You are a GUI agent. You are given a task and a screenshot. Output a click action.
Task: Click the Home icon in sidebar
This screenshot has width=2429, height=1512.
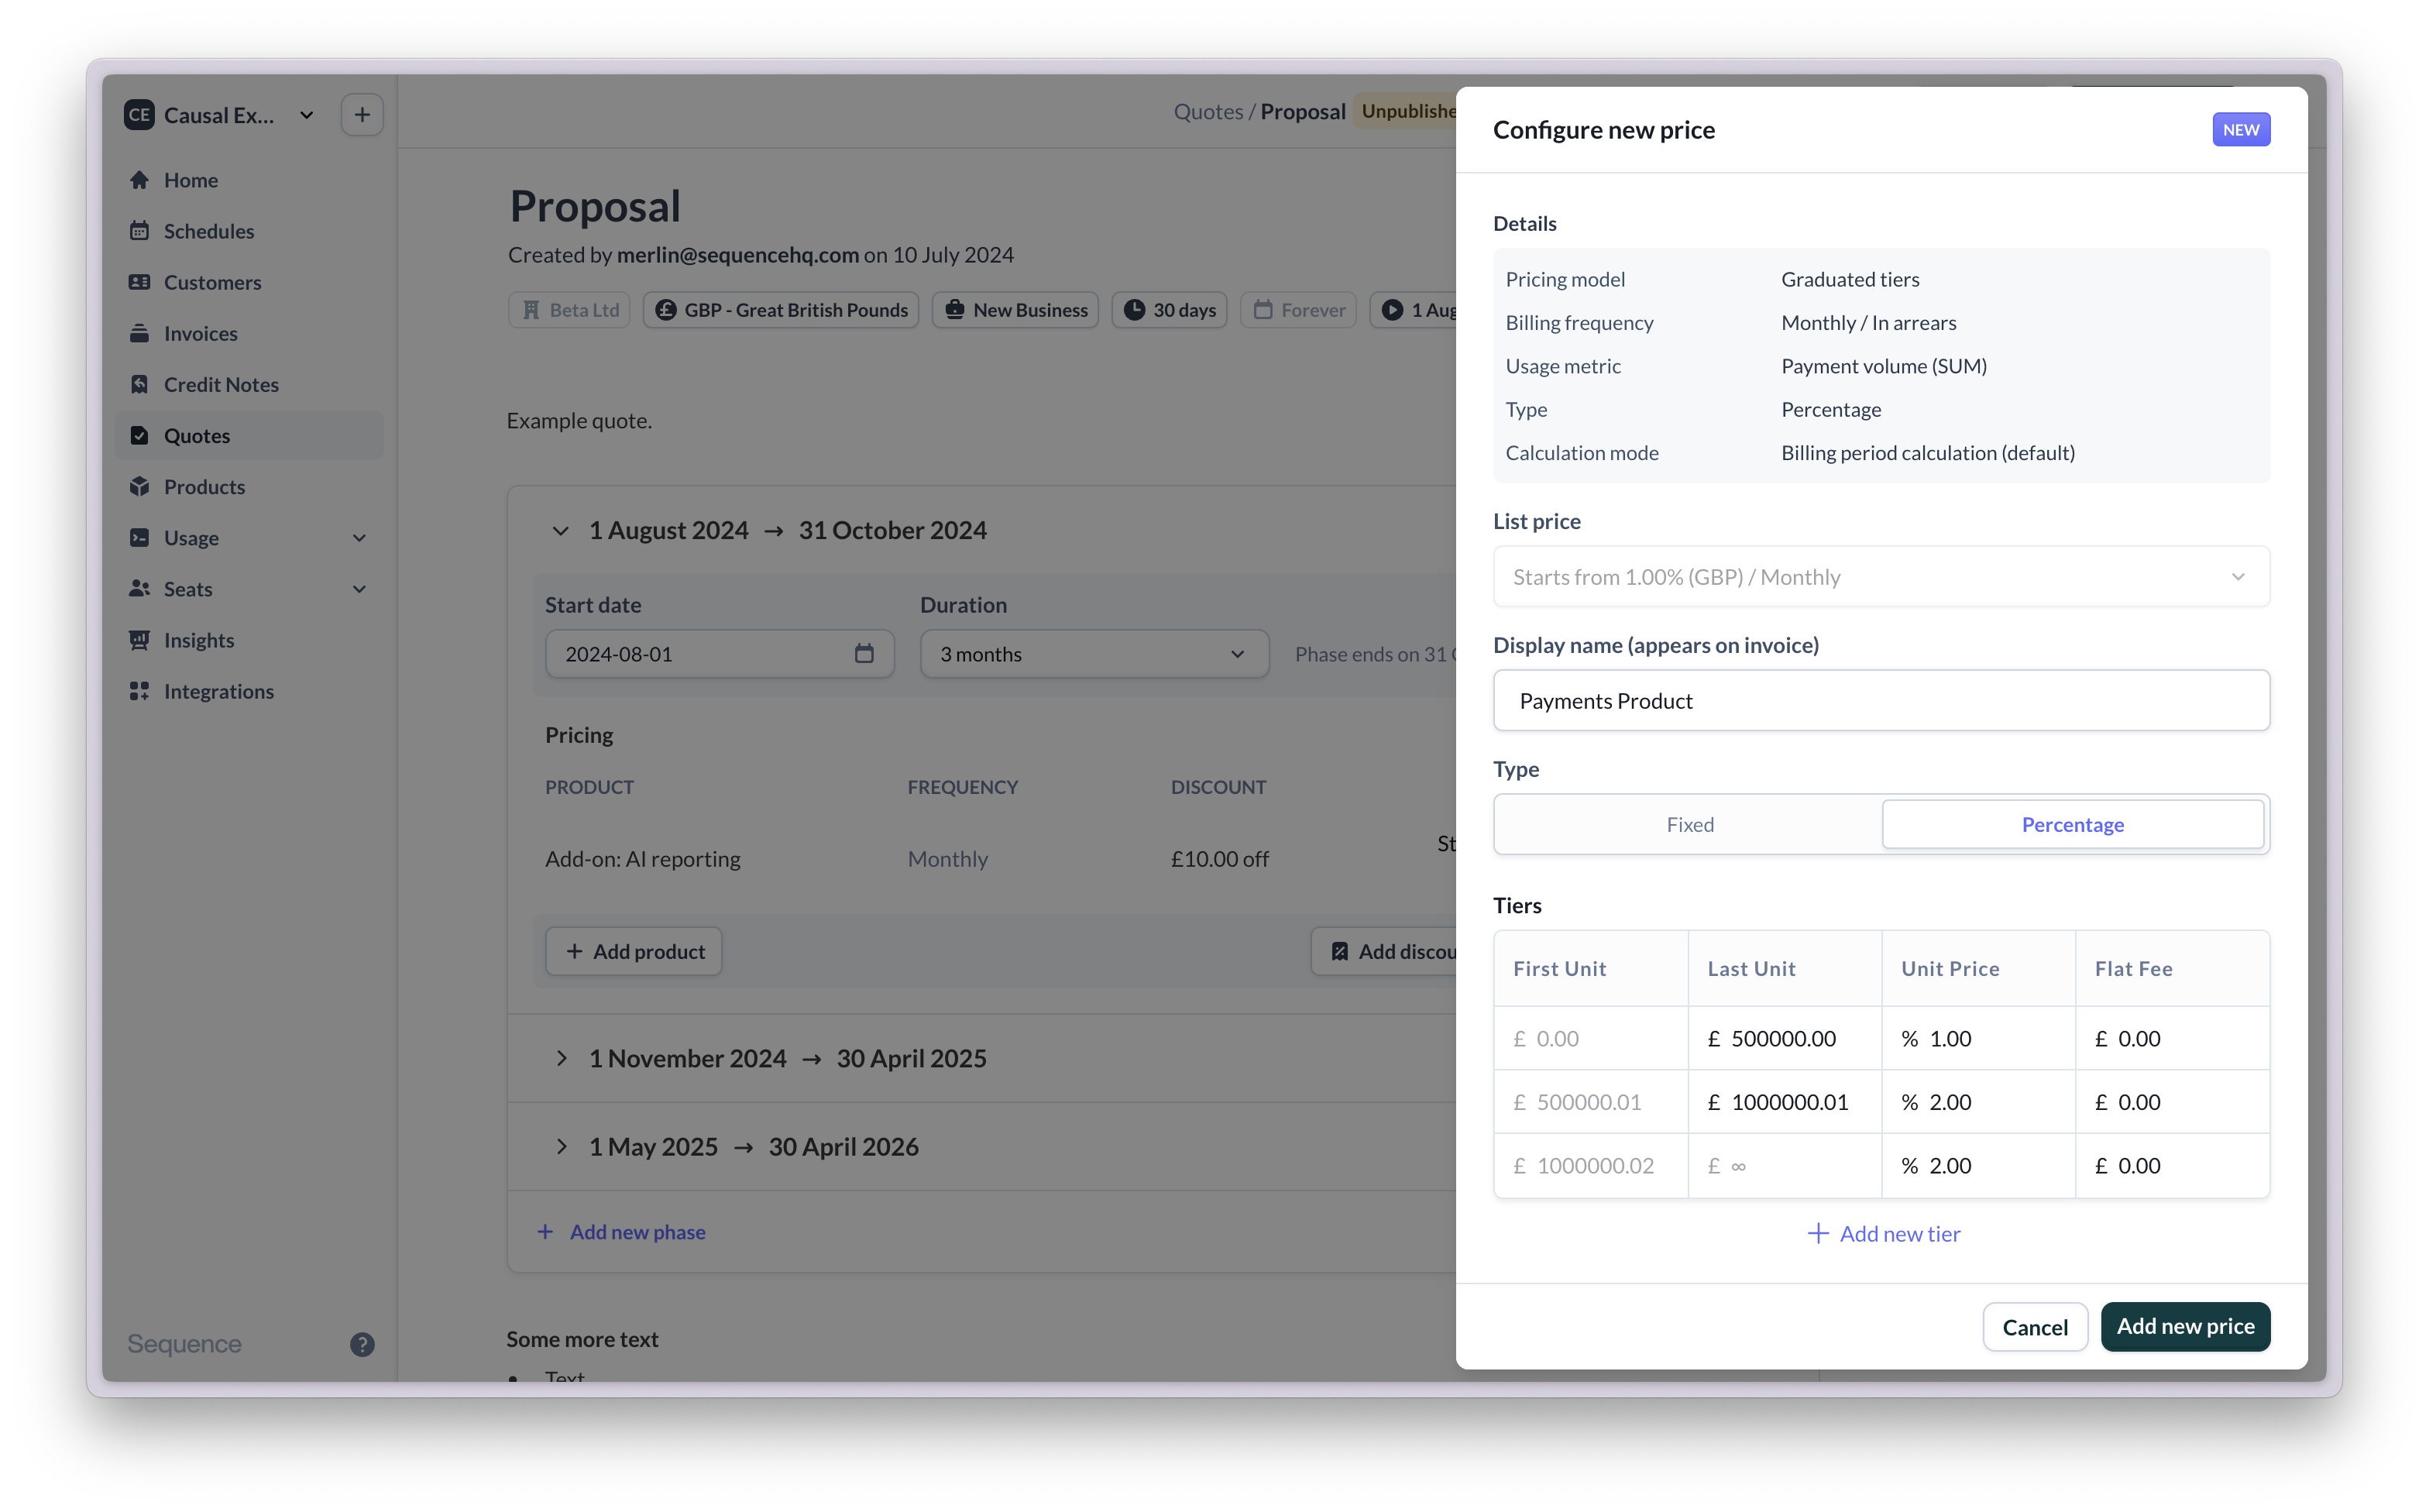[x=139, y=180]
